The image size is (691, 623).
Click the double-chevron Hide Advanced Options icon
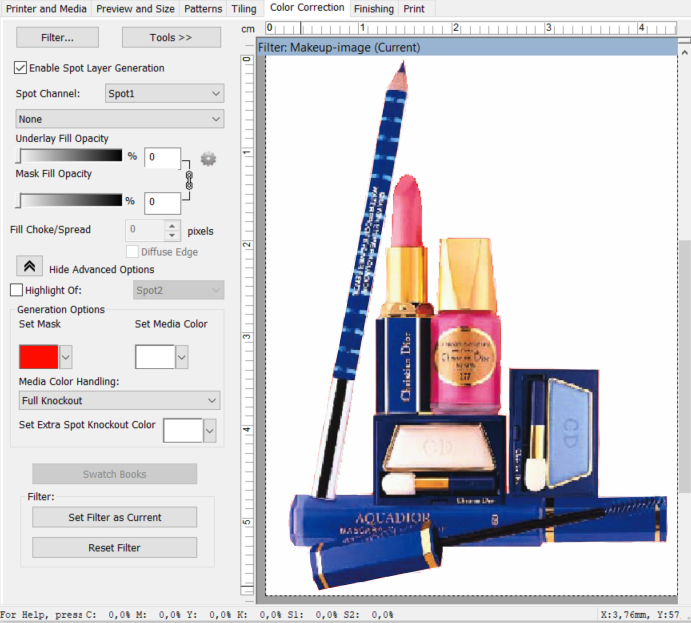click(29, 268)
